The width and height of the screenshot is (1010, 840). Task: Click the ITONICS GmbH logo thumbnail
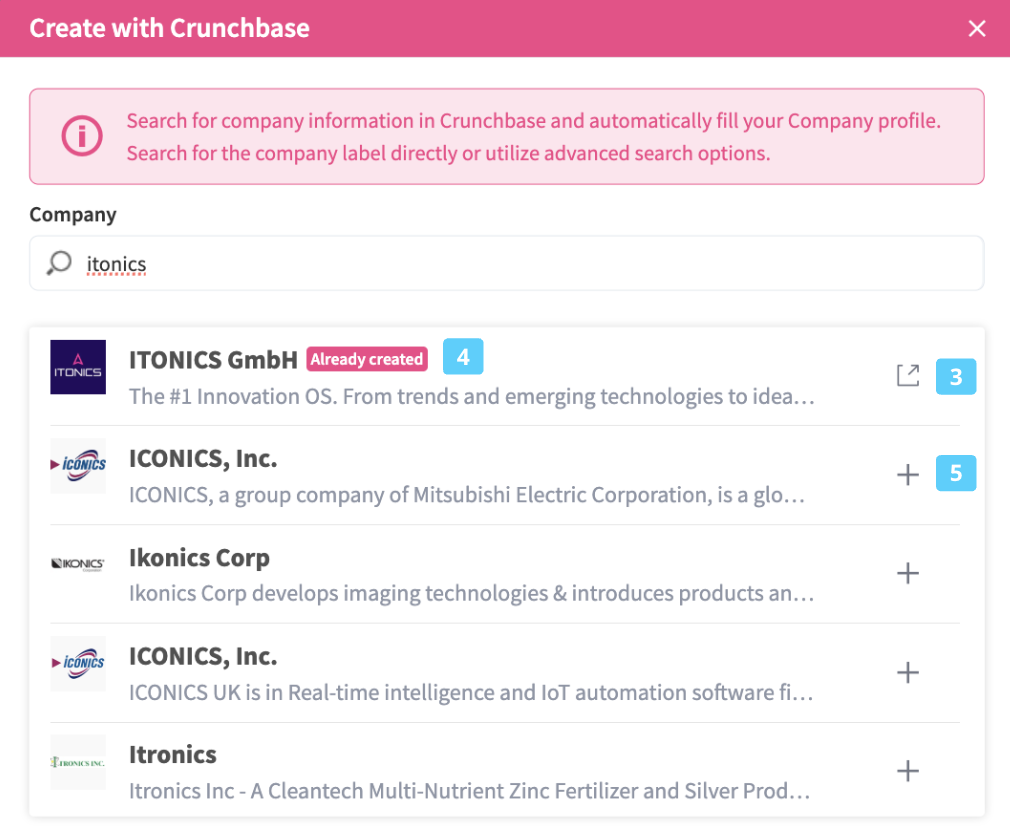click(x=78, y=367)
